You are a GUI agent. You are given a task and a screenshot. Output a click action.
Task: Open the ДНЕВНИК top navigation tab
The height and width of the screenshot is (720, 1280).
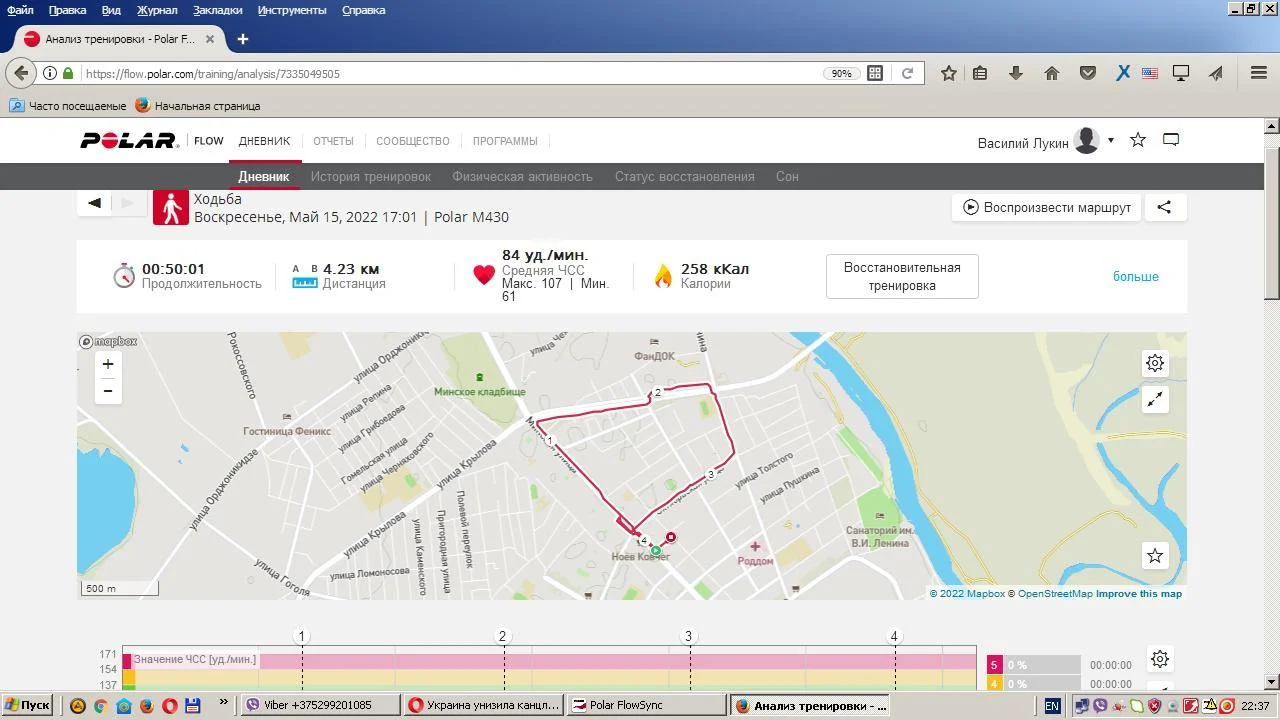pos(264,141)
